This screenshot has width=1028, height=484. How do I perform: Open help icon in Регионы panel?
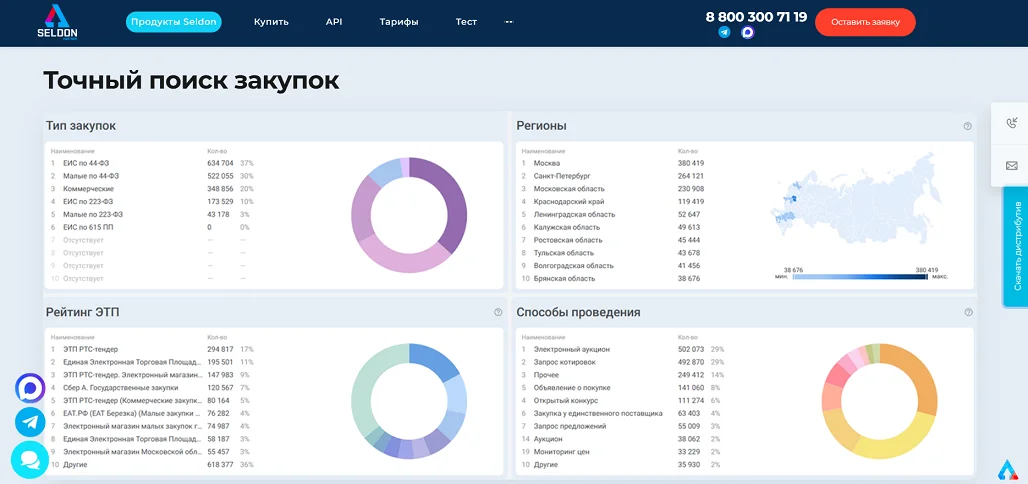[x=967, y=126]
